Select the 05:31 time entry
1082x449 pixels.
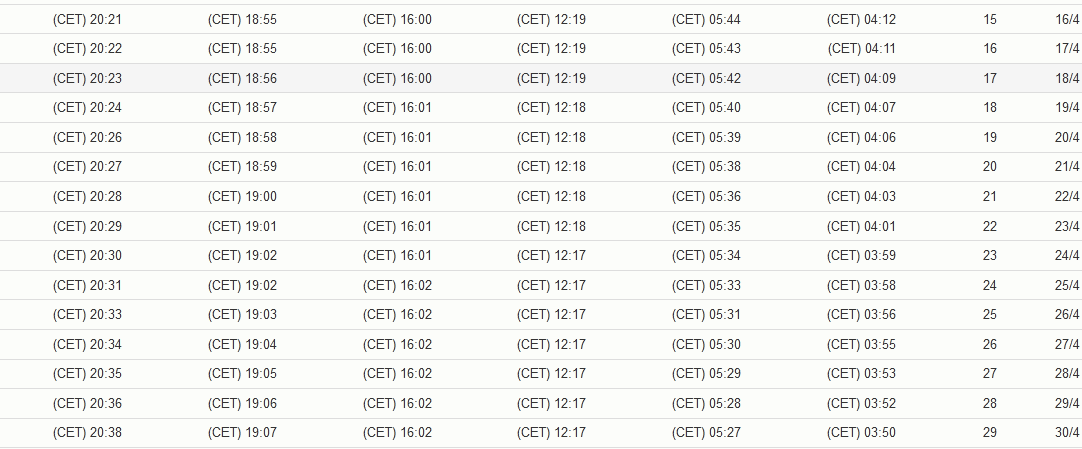(x=707, y=315)
